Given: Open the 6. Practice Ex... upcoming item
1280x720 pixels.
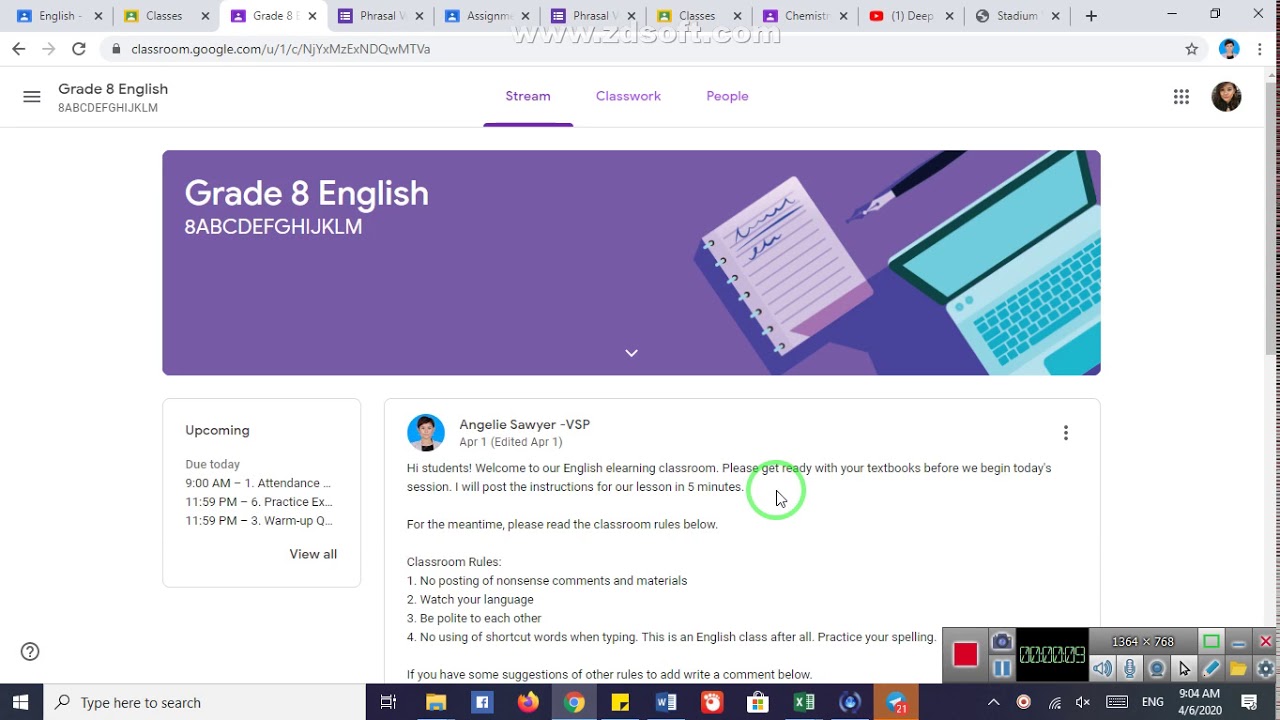Looking at the screenshot, I should click(259, 502).
